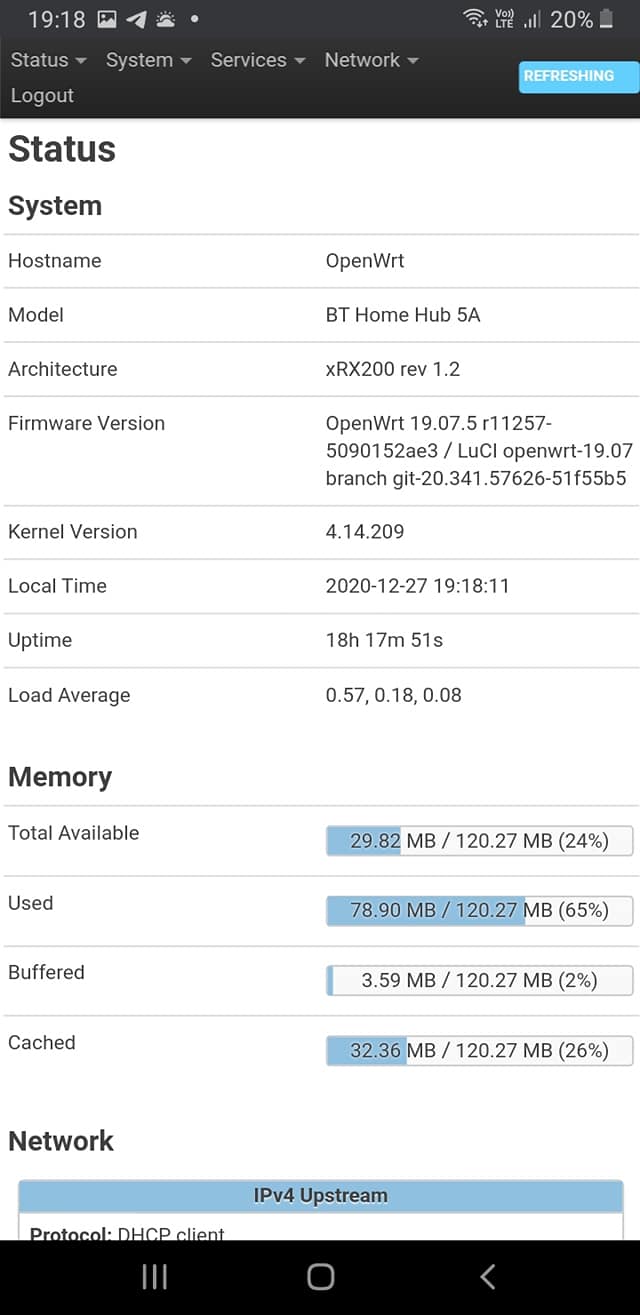Select the IPv4 Upstream header

pyautogui.click(x=320, y=1196)
